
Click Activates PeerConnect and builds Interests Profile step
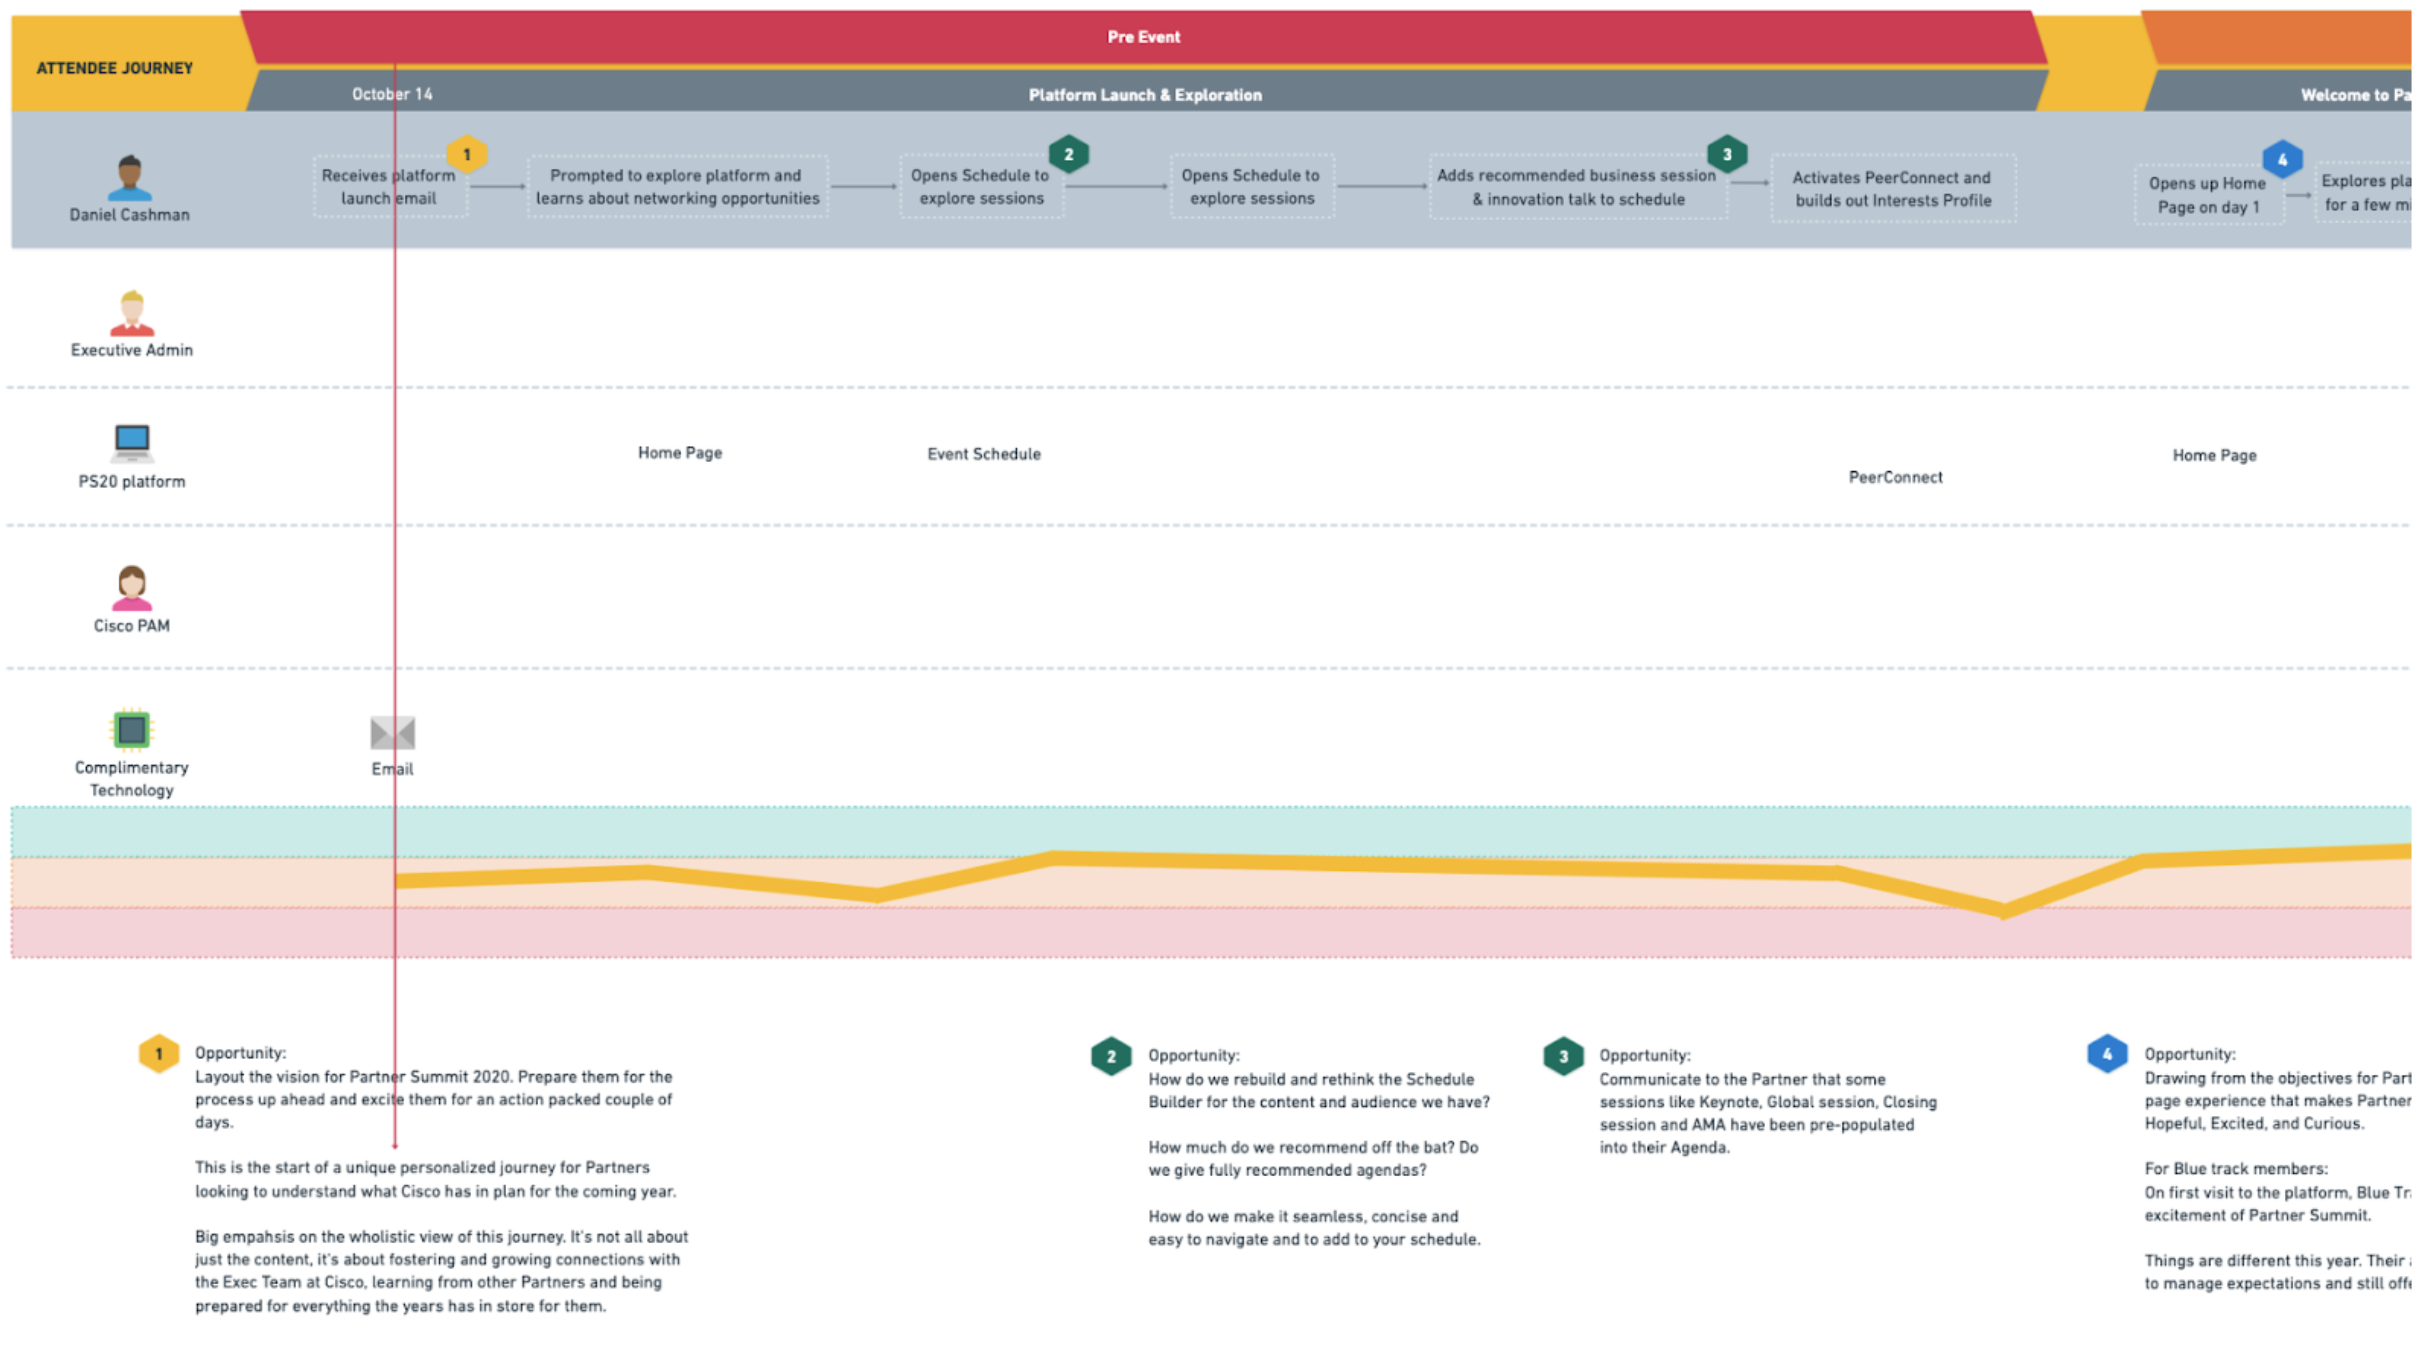click(x=1892, y=188)
